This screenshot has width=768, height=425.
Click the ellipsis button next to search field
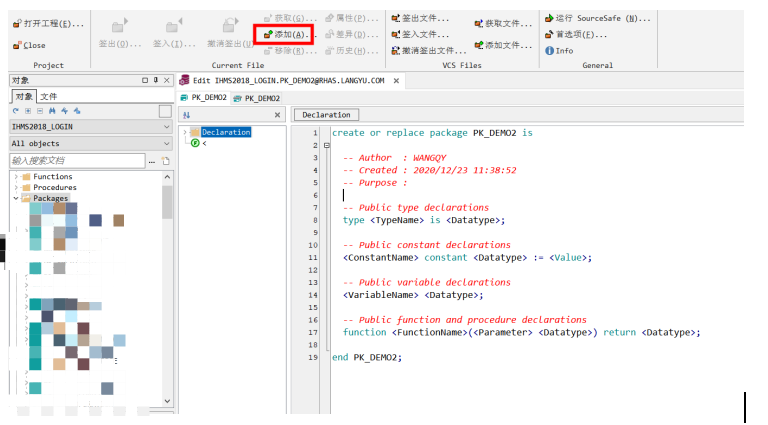(152, 161)
